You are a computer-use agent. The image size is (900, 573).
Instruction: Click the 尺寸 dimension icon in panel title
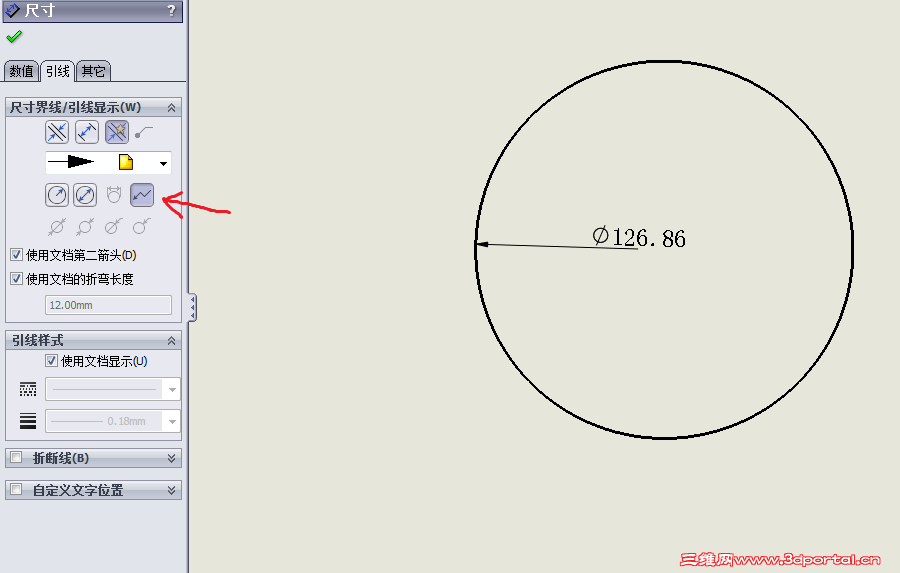12,10
